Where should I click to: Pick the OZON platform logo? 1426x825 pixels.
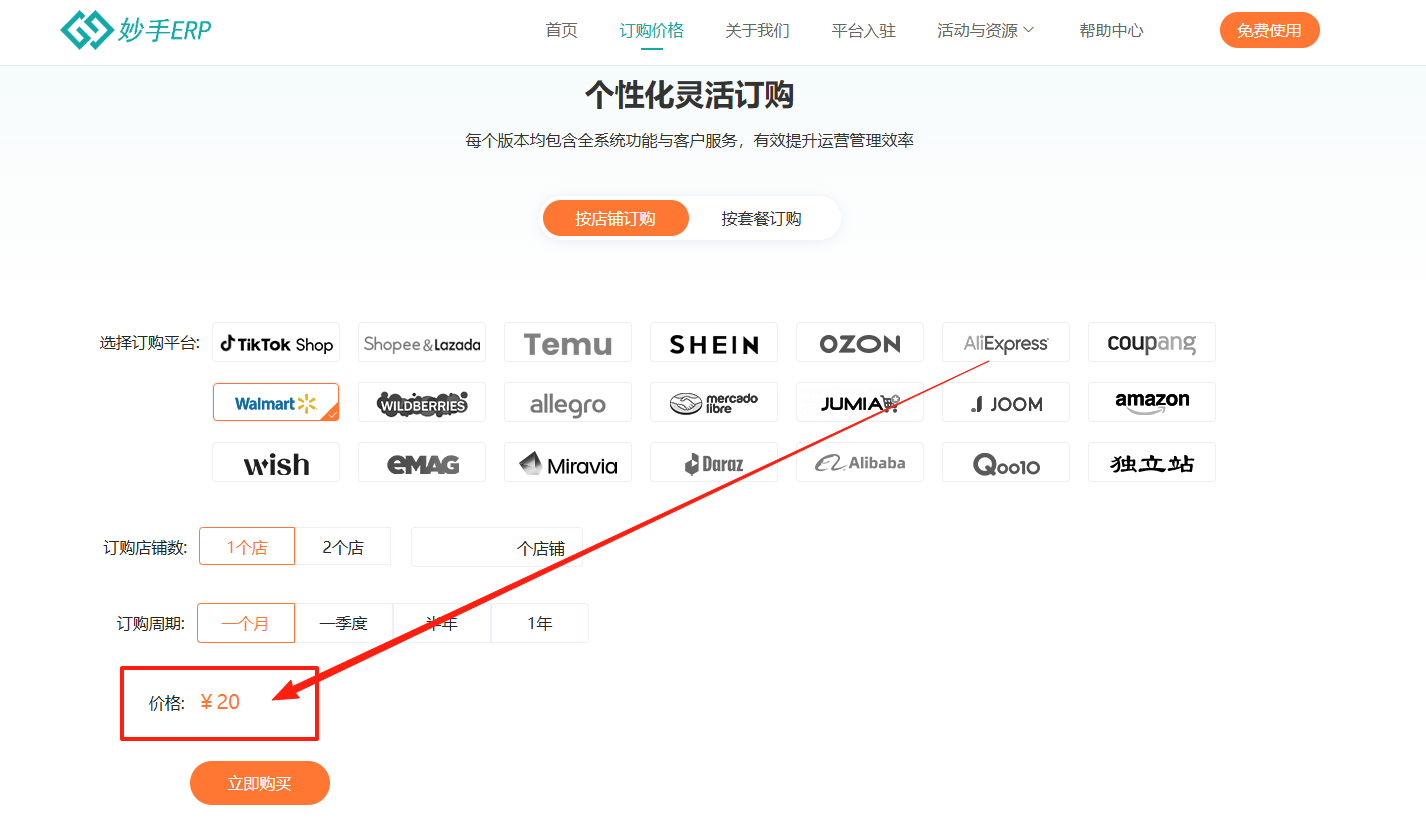859,343
